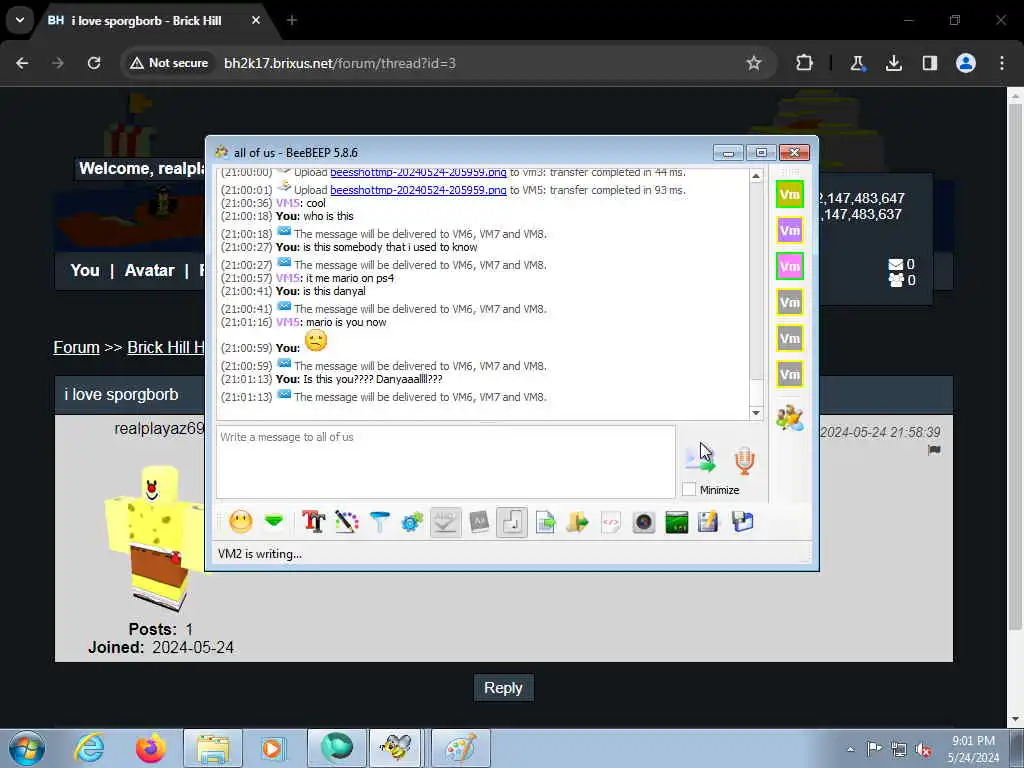Click the send file icon
Screen dimensions: 1024x768
[x=545, y=522]
